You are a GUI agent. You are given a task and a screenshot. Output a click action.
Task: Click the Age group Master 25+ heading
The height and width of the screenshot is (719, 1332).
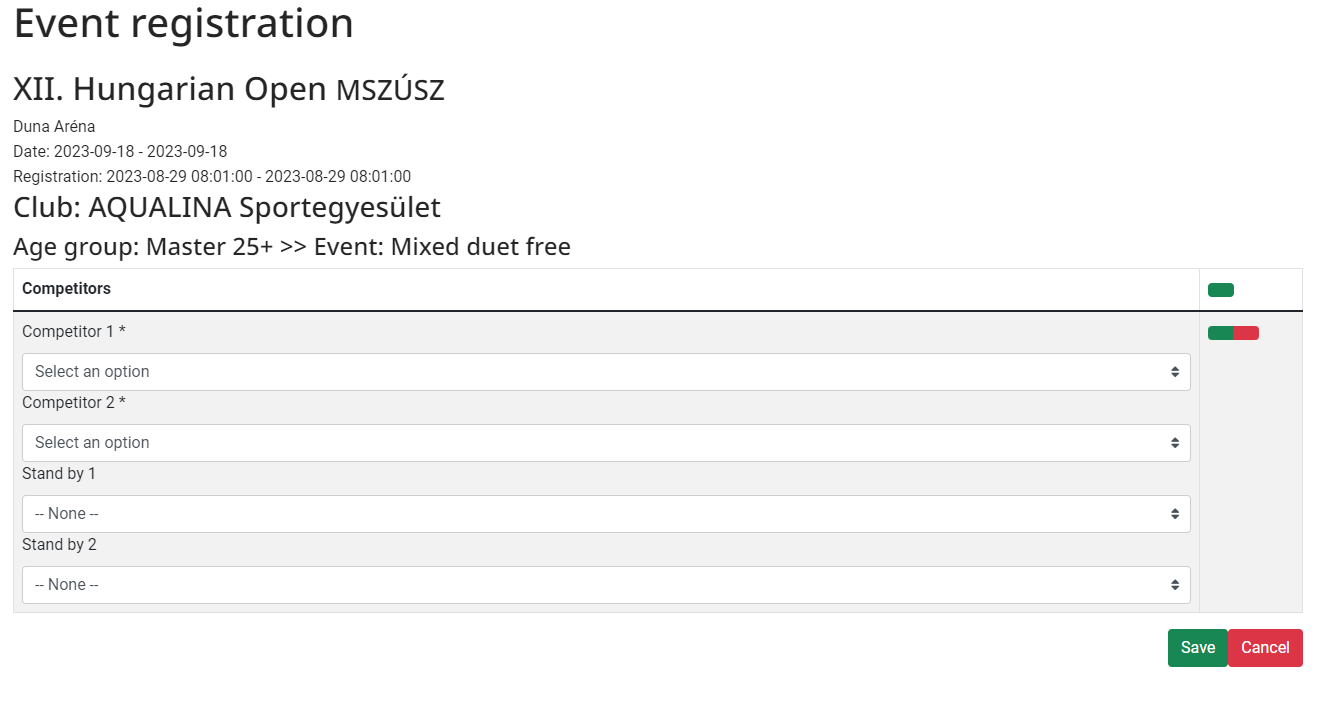pos(291,247)
